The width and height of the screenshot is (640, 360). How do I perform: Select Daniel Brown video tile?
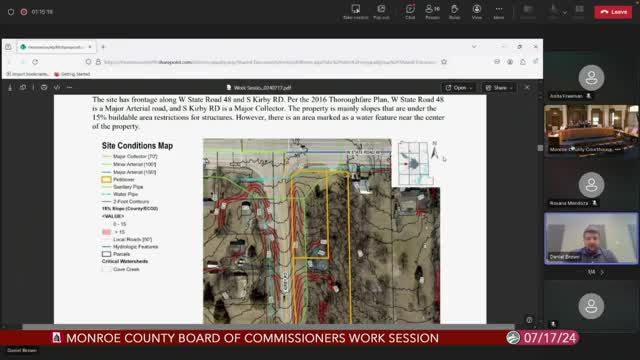click(591, 238)
